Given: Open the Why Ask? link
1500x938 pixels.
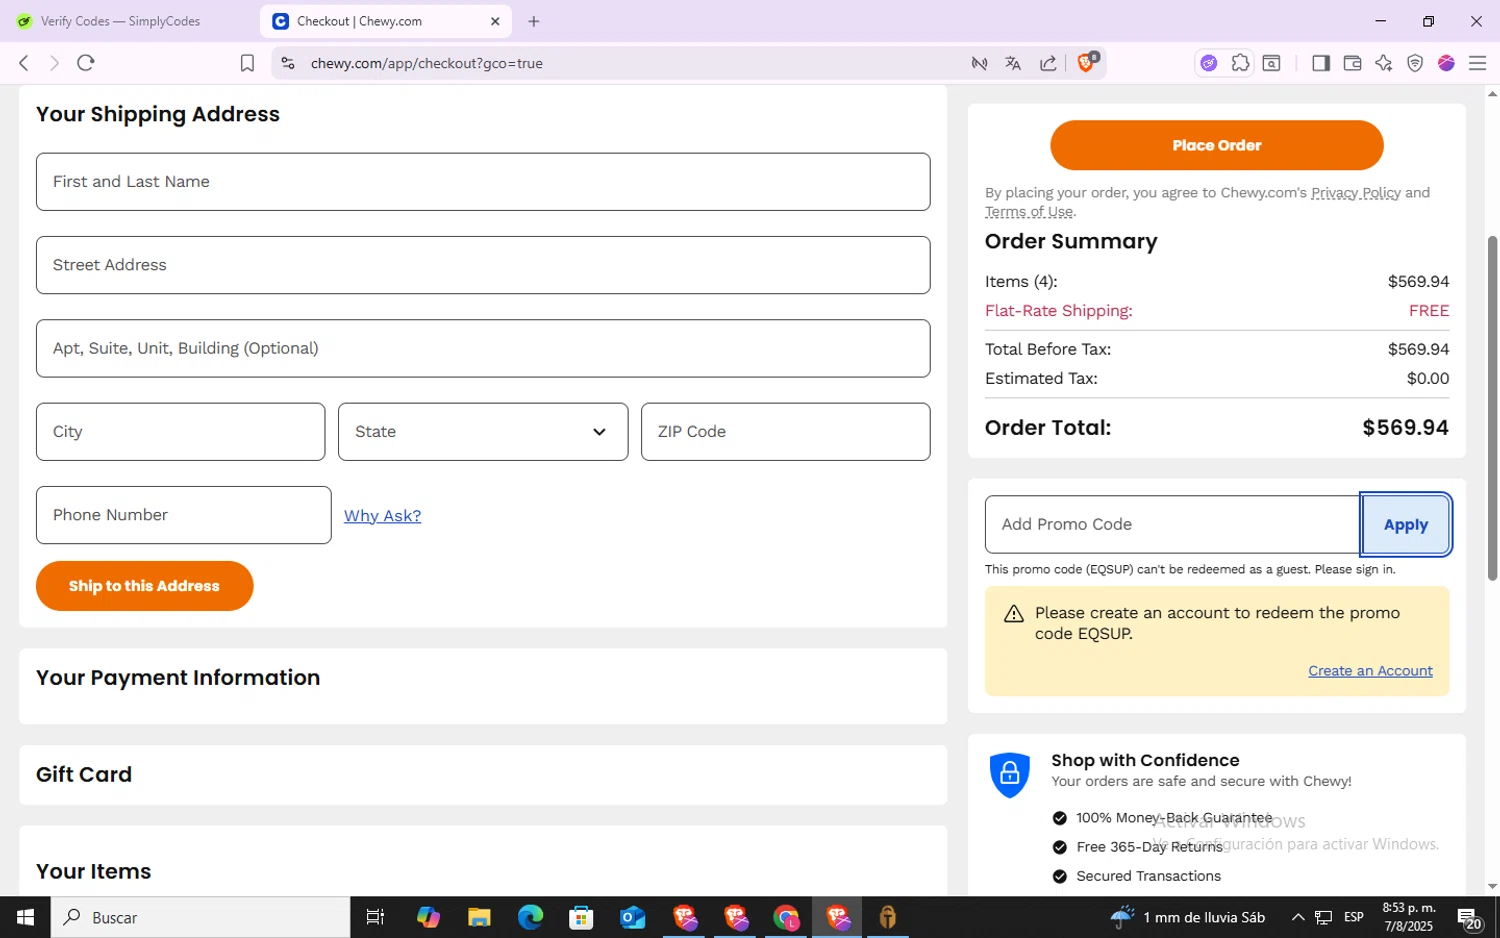Looking at the screenshot, I should [x=382, y=516].
